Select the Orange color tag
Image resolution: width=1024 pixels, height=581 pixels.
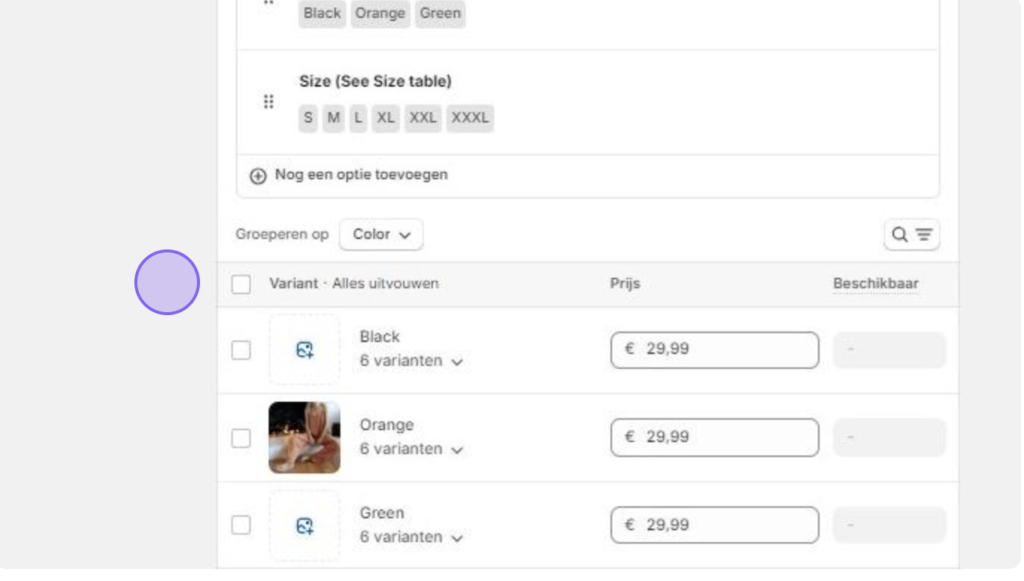coord(380,14)
